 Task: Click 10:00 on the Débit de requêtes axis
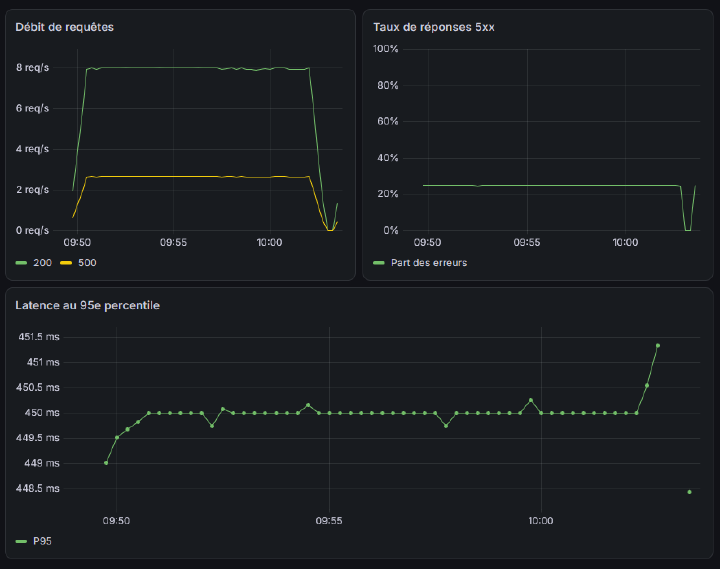(x=270, y=242)
